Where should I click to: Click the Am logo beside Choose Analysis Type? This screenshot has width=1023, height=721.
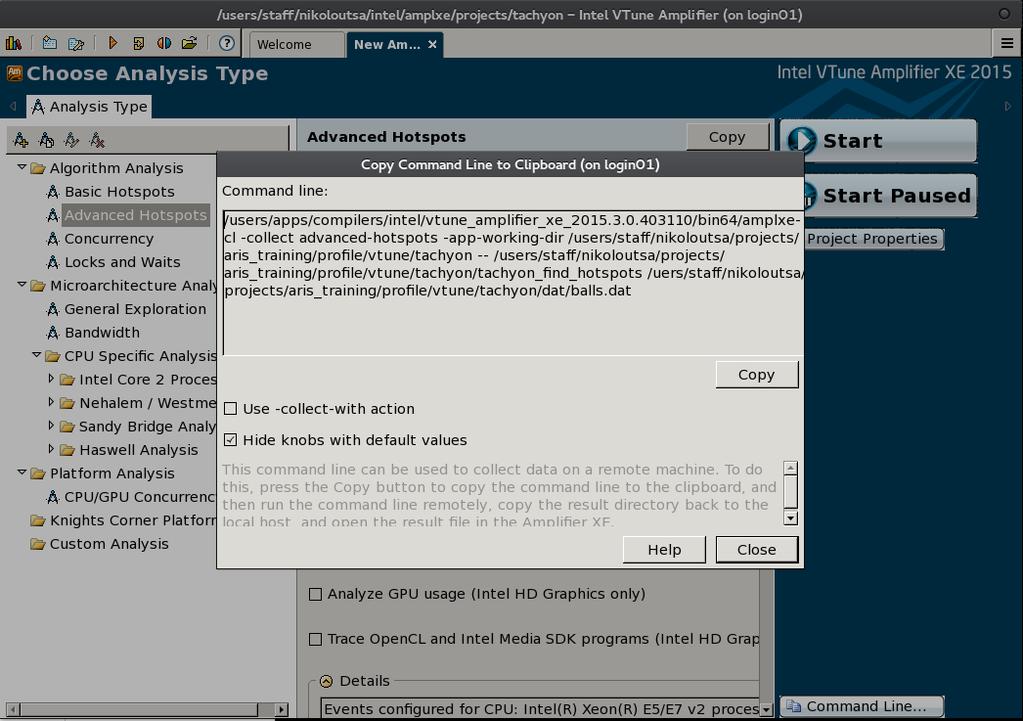click(14, 73)
